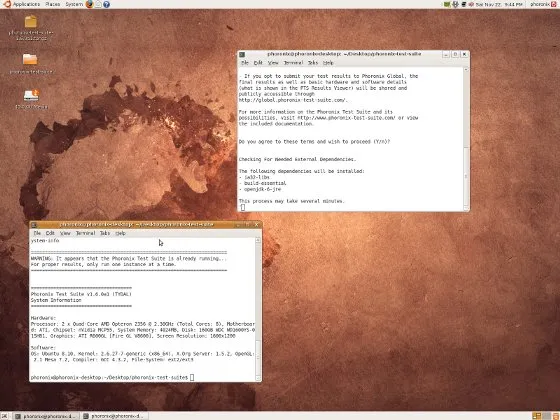This screenshot has height=420, width=560.
Task: Open the phoronix user switcher in the top panel
Action: coord(539,4)
